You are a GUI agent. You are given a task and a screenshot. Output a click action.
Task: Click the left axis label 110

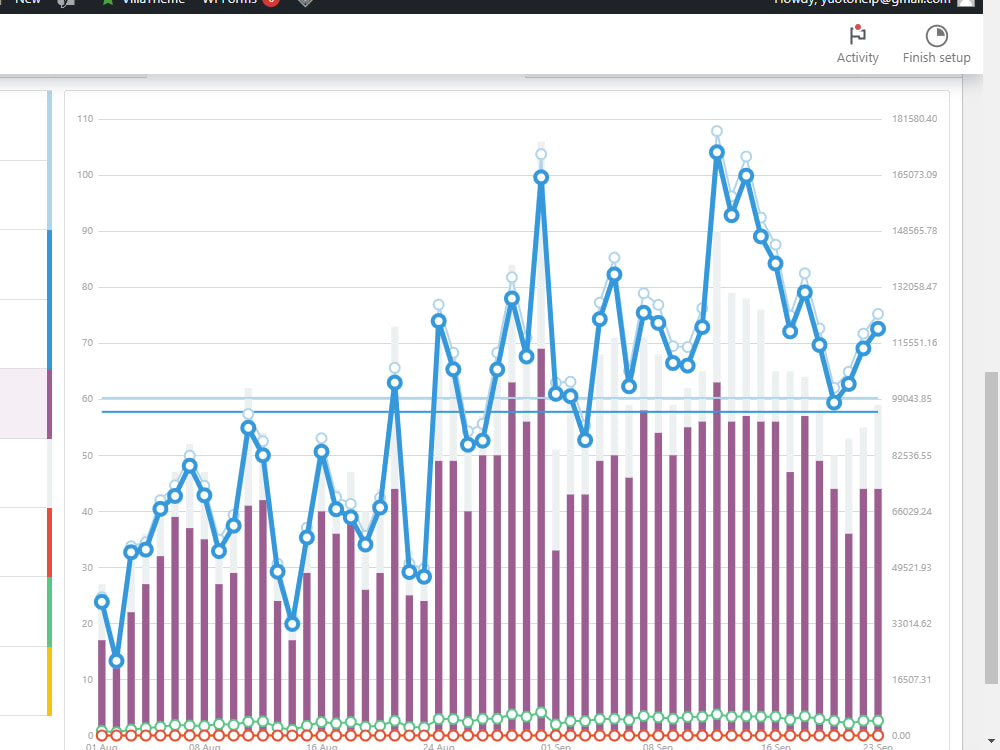[x=85, y=119]
